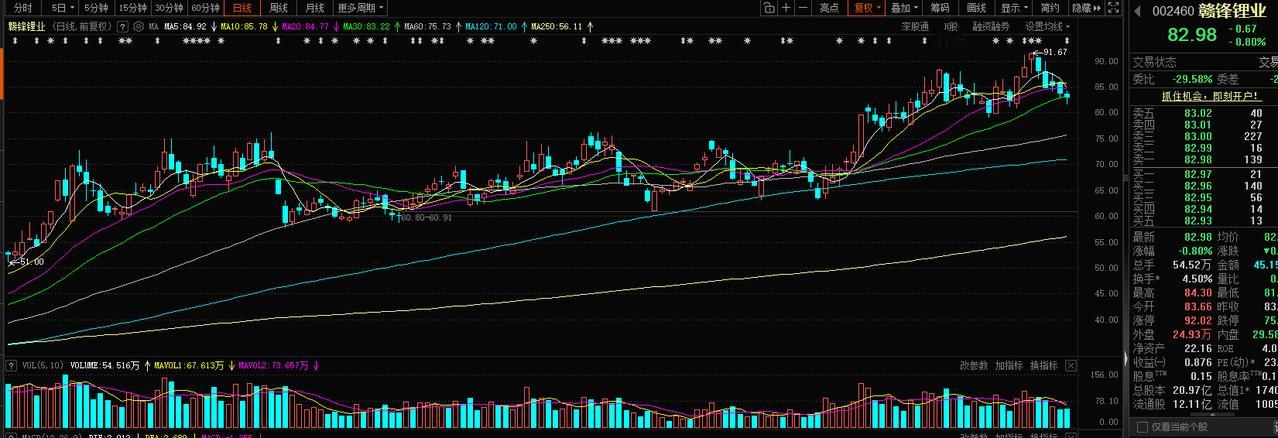Image resolution: width=1278 pixels, height=438 pixels.
Task: Open the 叠加 overlay dropdown
Action: pyautogui.click(x=903, y=7)
